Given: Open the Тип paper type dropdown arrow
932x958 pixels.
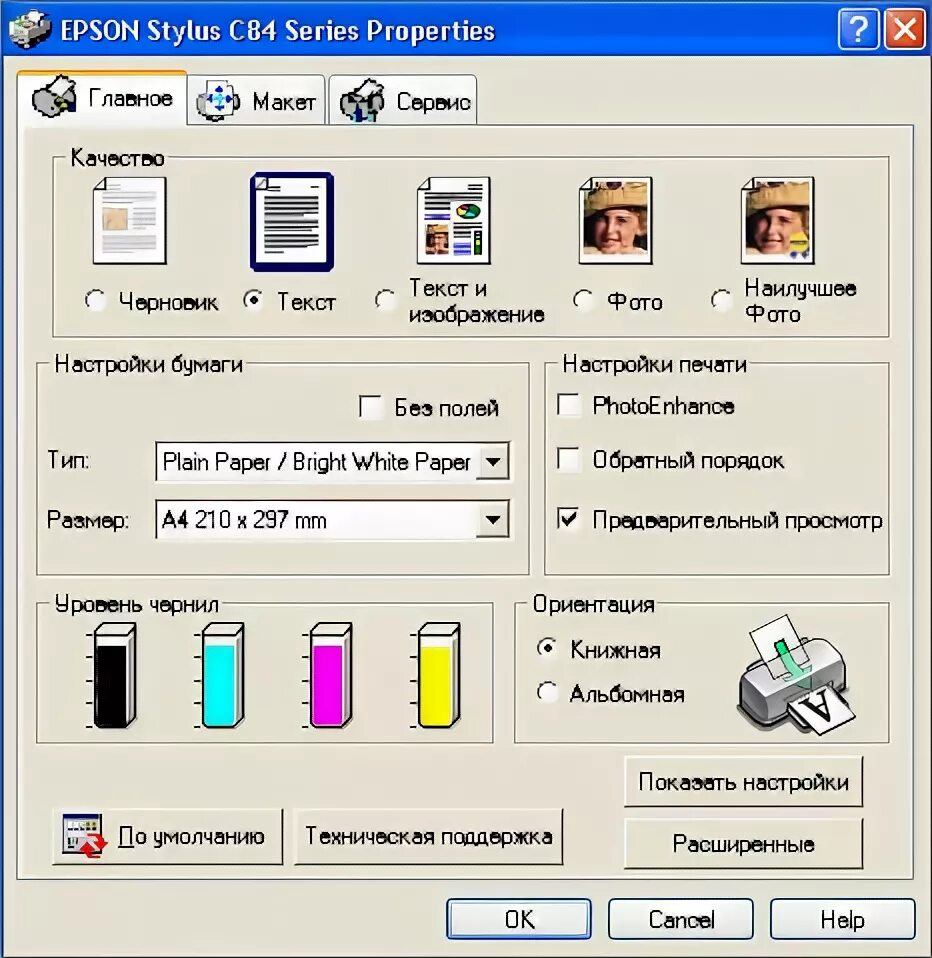Looking at the screenshot, I should [x=493, y=461].
